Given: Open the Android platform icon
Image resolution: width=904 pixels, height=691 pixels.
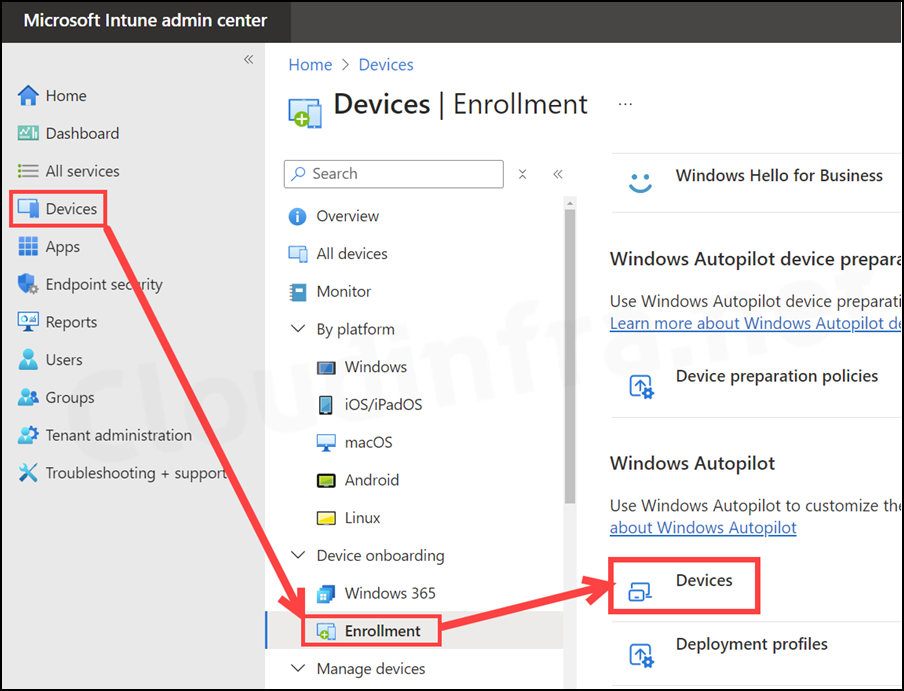Looking at the screenshot, I should pyautogui.click(x=326, y=480).
